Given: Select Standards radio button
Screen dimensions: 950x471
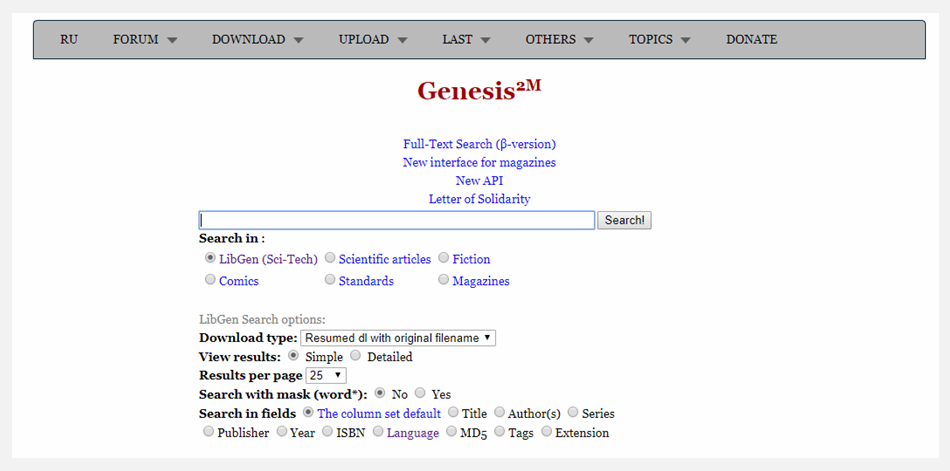Looking at the screenshot, I should click(330, 279).
